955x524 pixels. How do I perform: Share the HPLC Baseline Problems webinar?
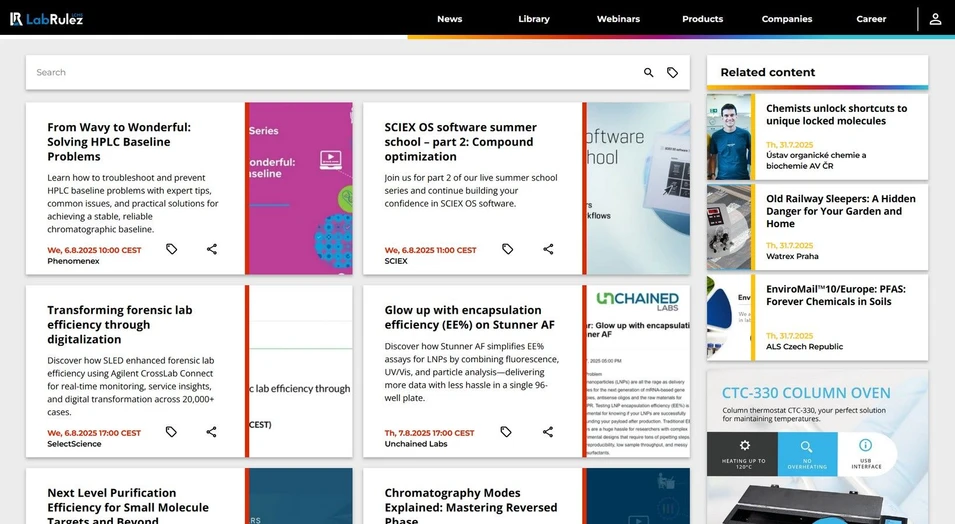[x=211, y=249]
